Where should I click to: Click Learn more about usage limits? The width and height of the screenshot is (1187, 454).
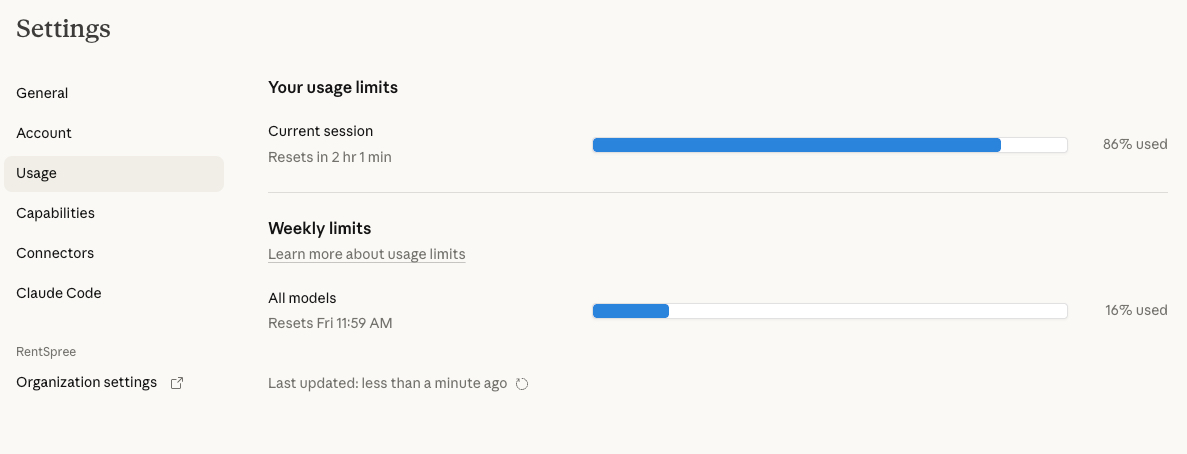(x=366, y=254)
